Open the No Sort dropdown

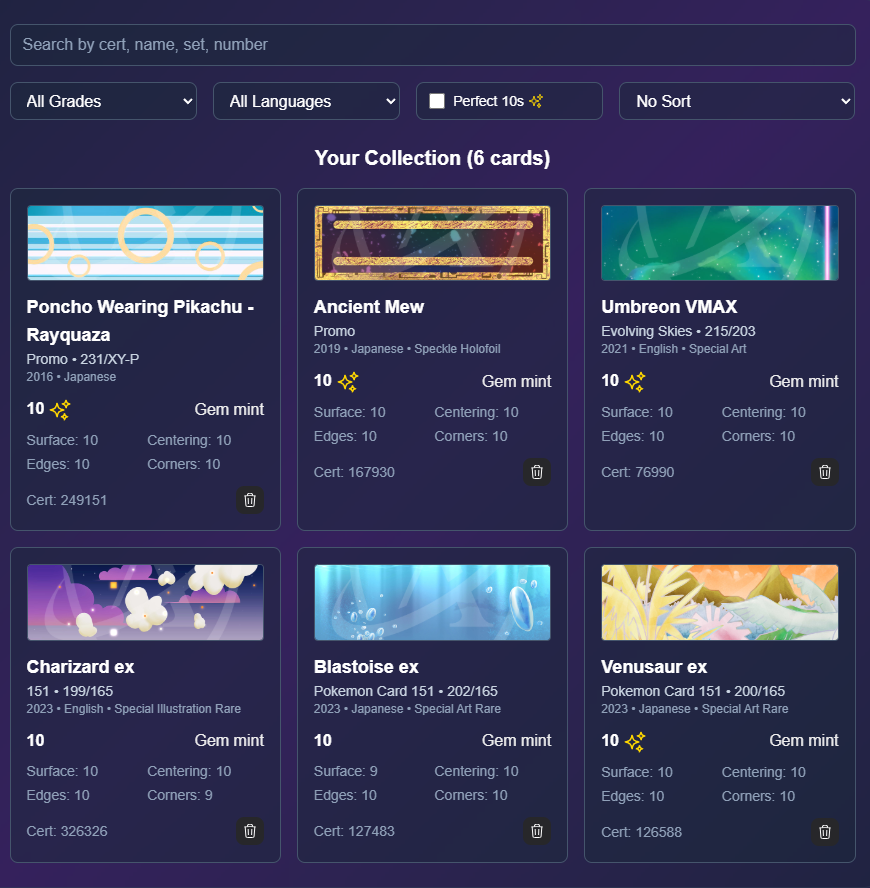pos(737,101)
